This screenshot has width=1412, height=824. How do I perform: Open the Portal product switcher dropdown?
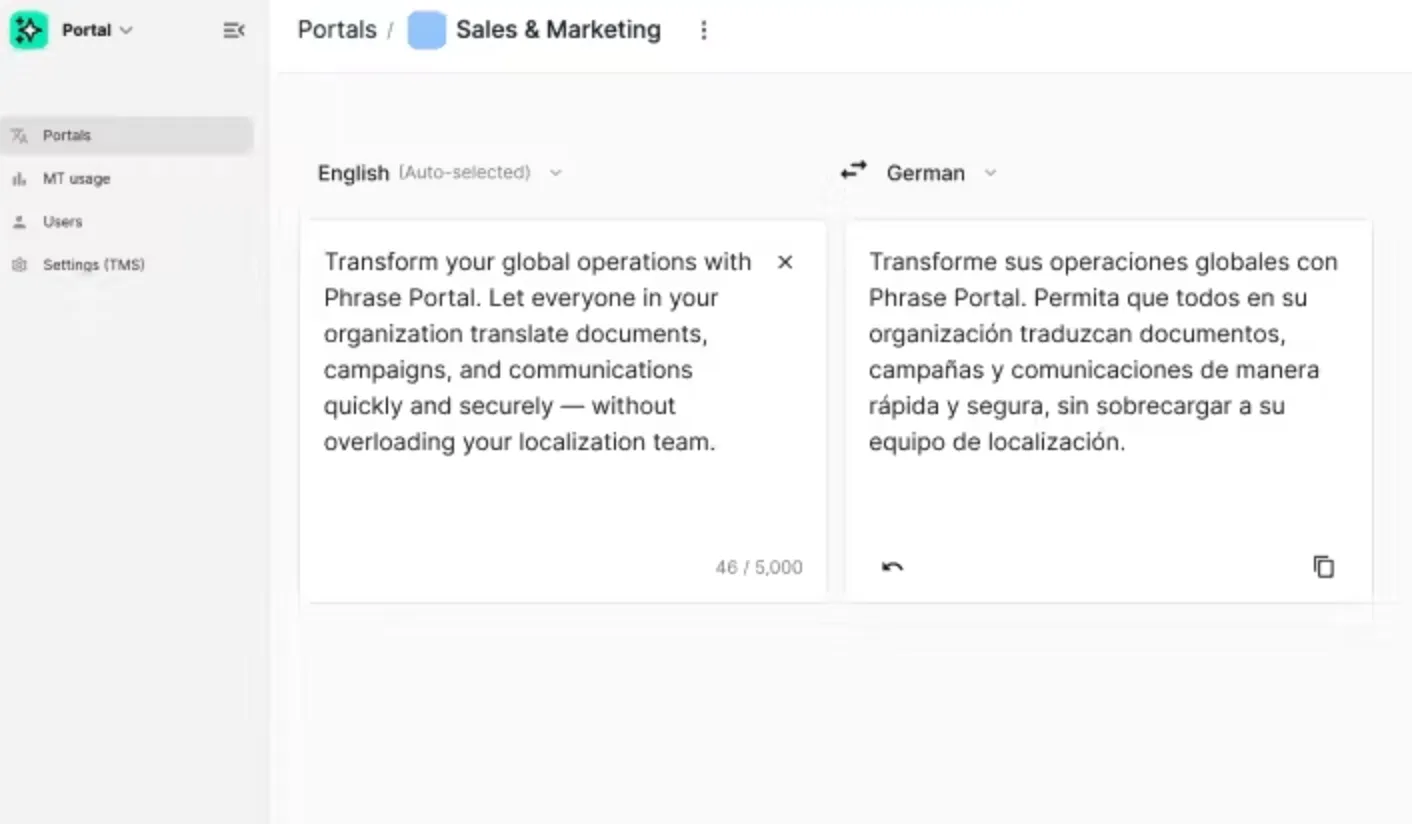point(97,30)
